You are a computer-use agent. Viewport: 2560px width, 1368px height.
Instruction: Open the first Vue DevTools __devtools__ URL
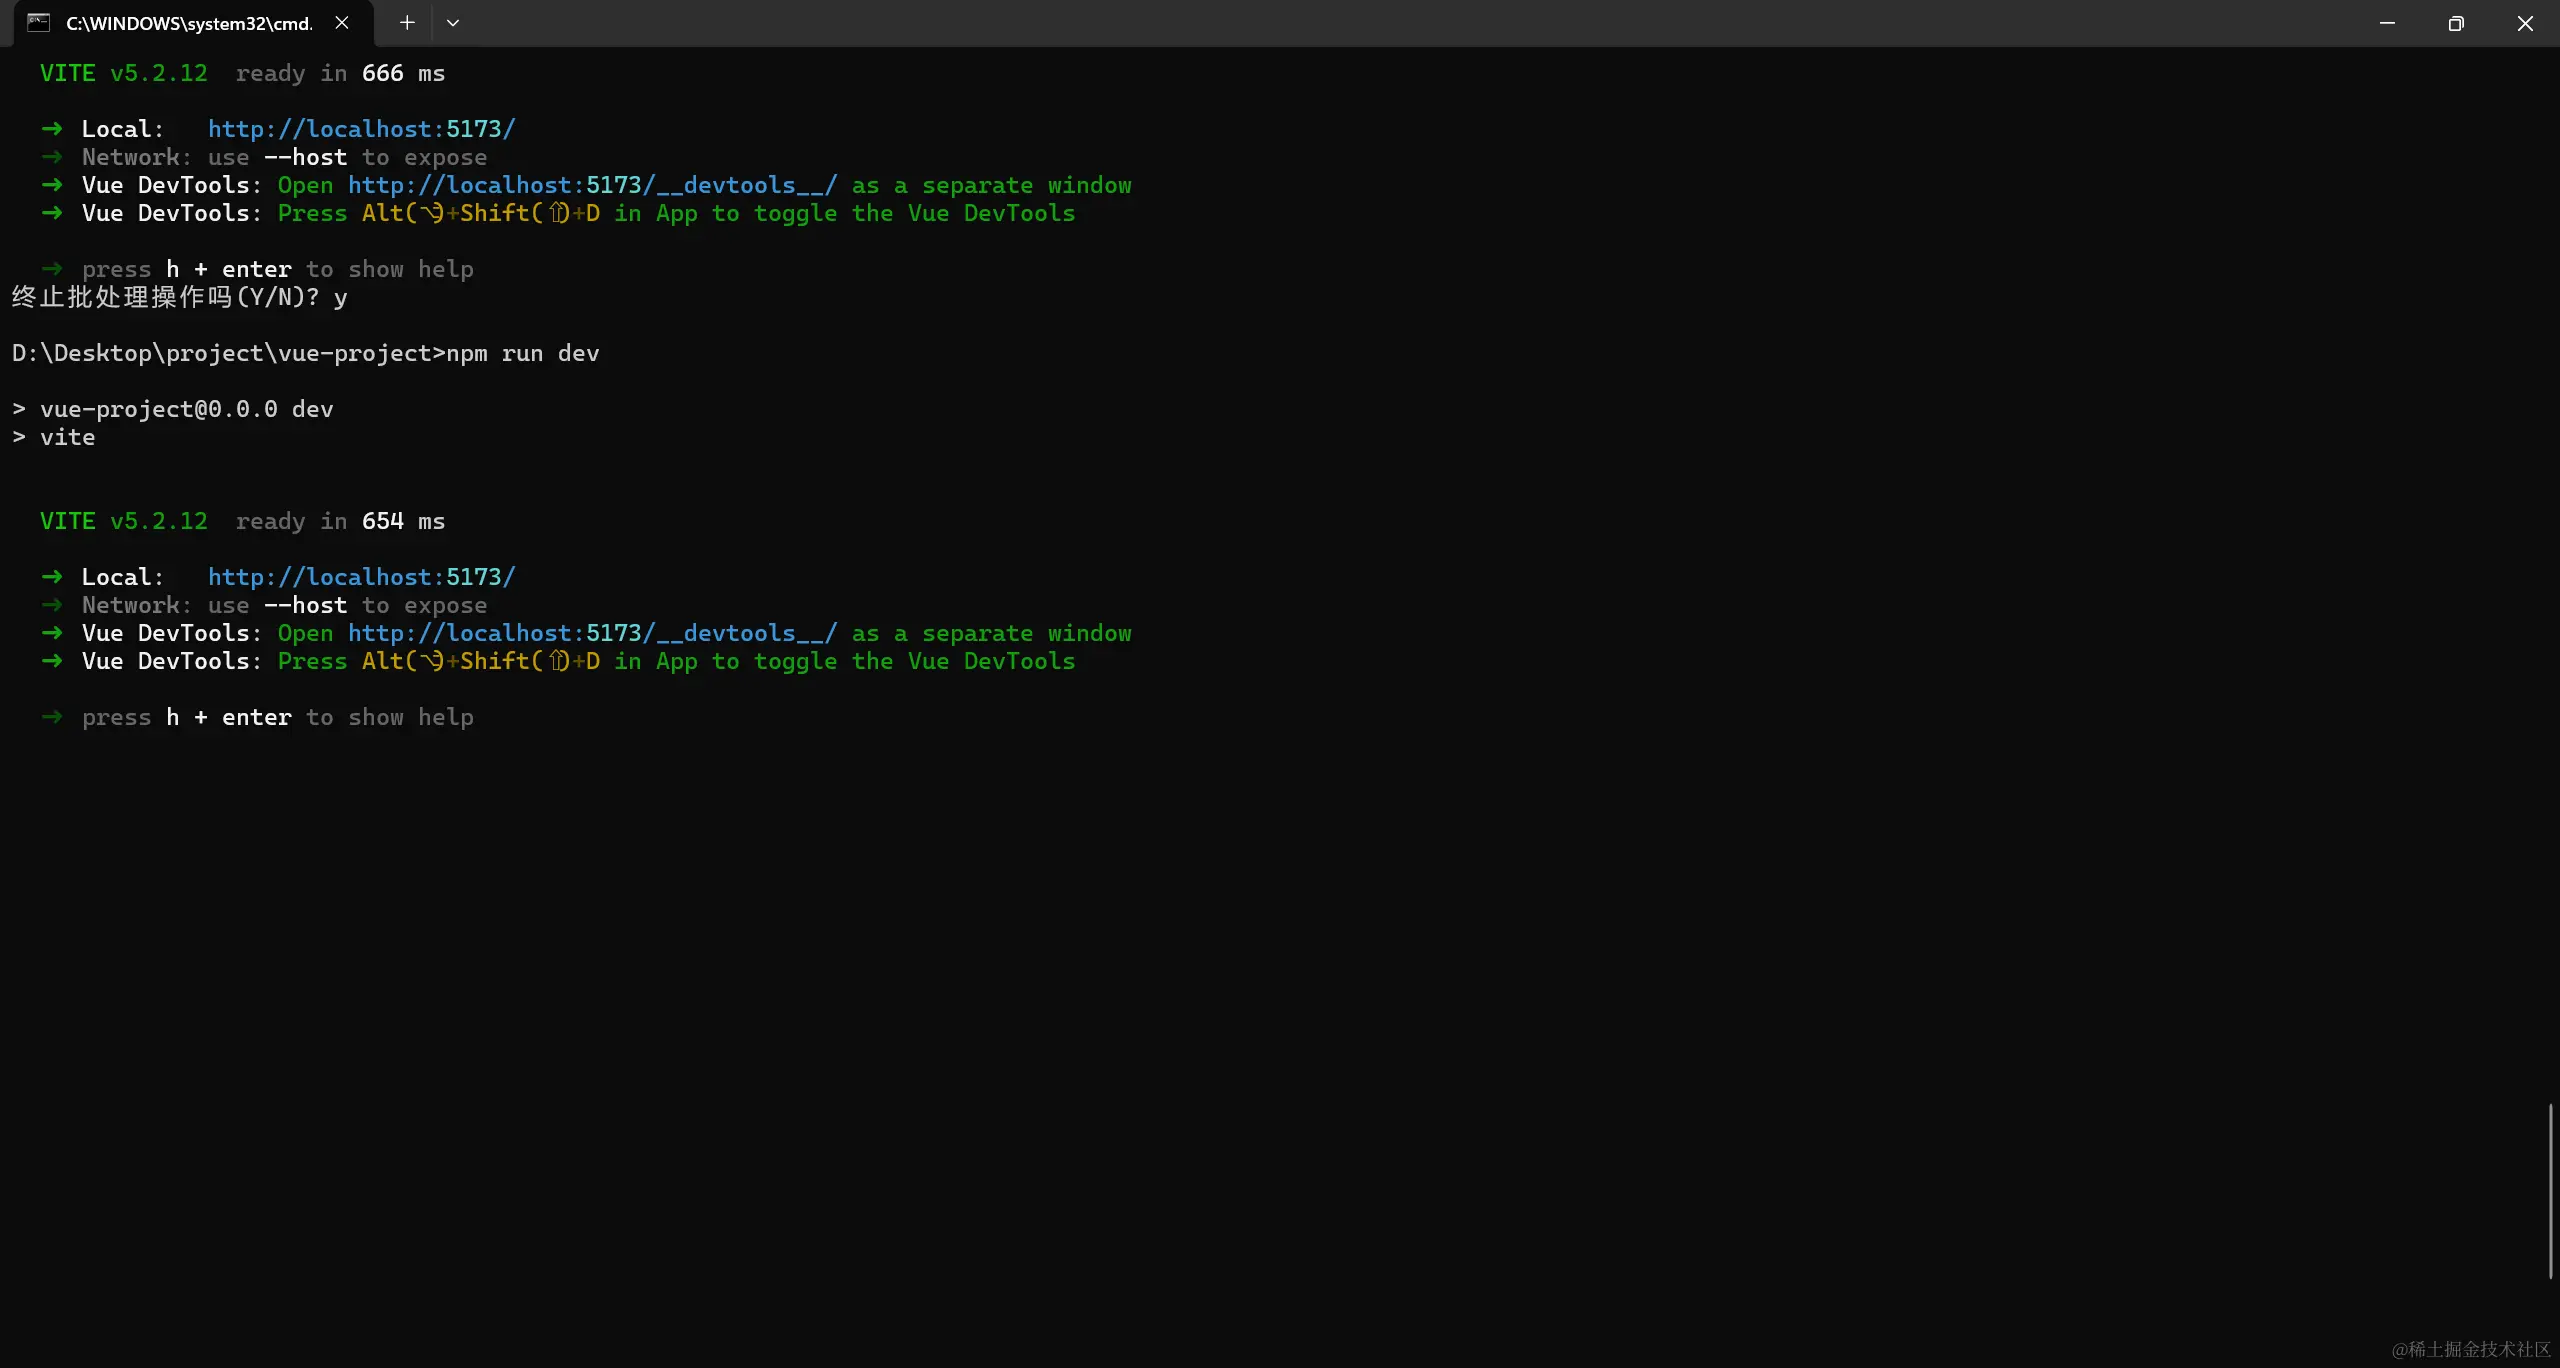592,185
